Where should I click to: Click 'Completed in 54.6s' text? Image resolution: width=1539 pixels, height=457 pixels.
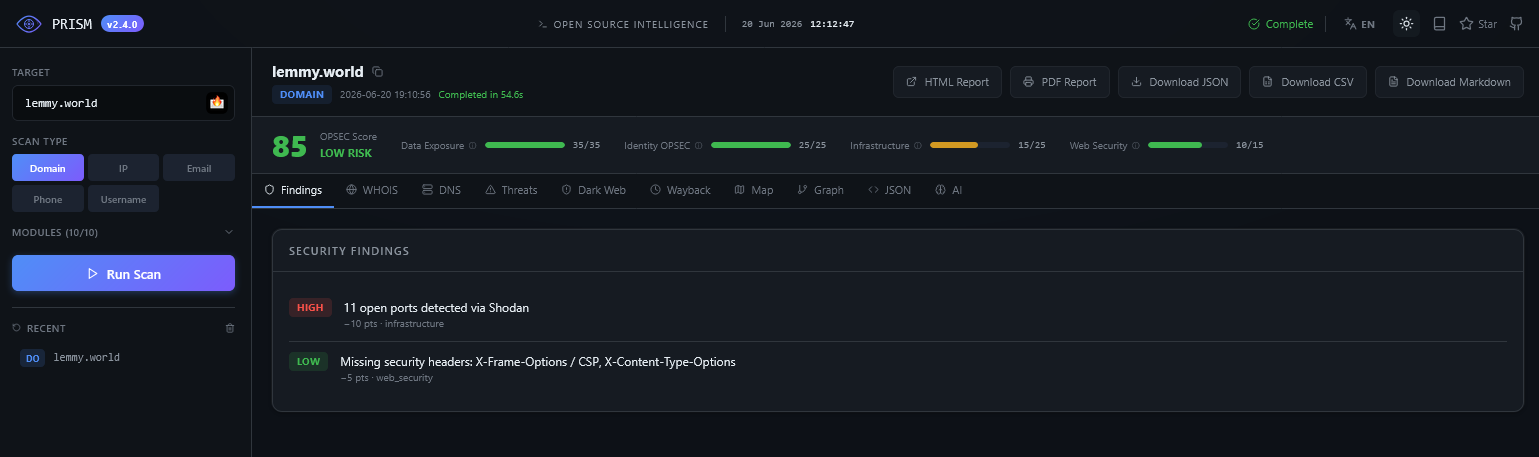point(481,95)
